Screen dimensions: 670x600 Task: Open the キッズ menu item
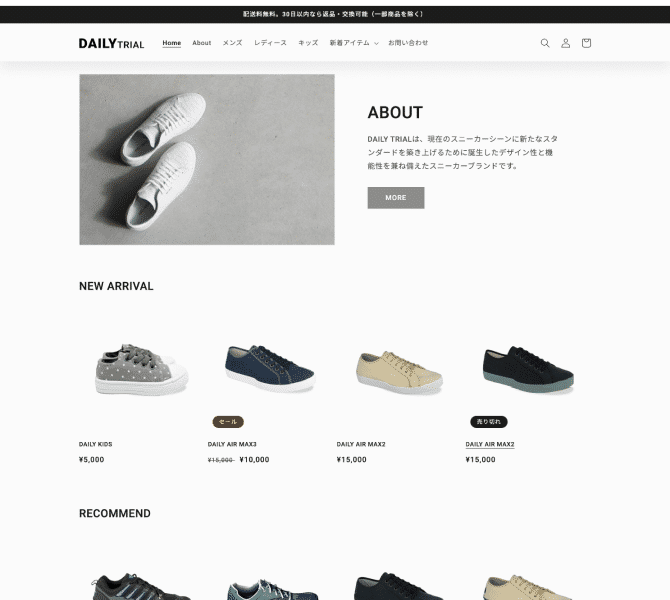(x=308, y=43)
